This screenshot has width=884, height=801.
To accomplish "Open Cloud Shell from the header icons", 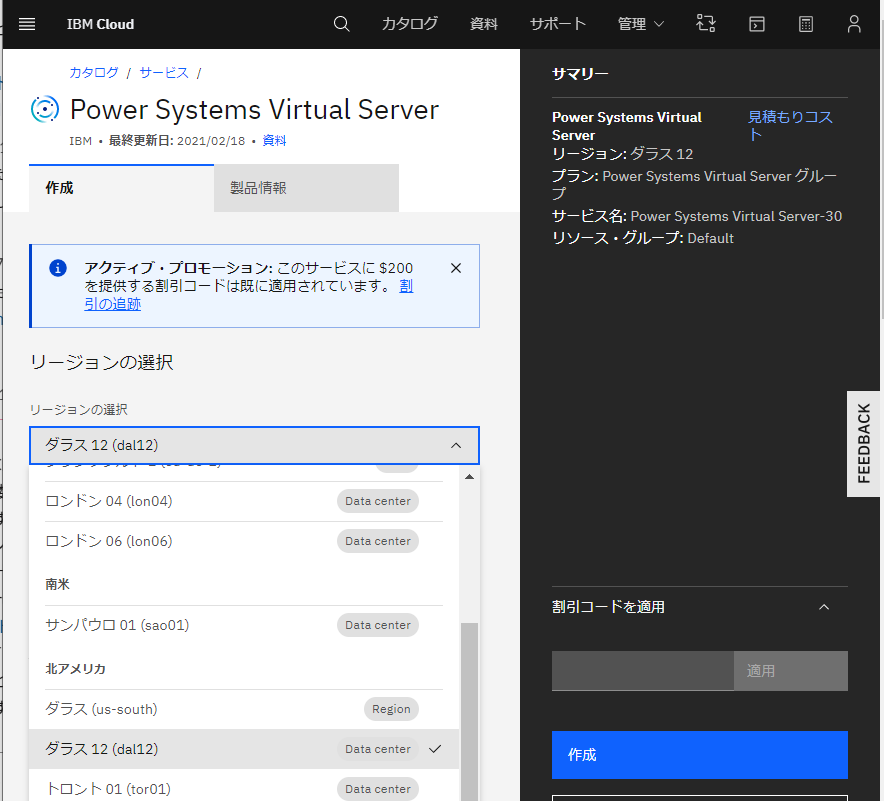I will [756, 23].
